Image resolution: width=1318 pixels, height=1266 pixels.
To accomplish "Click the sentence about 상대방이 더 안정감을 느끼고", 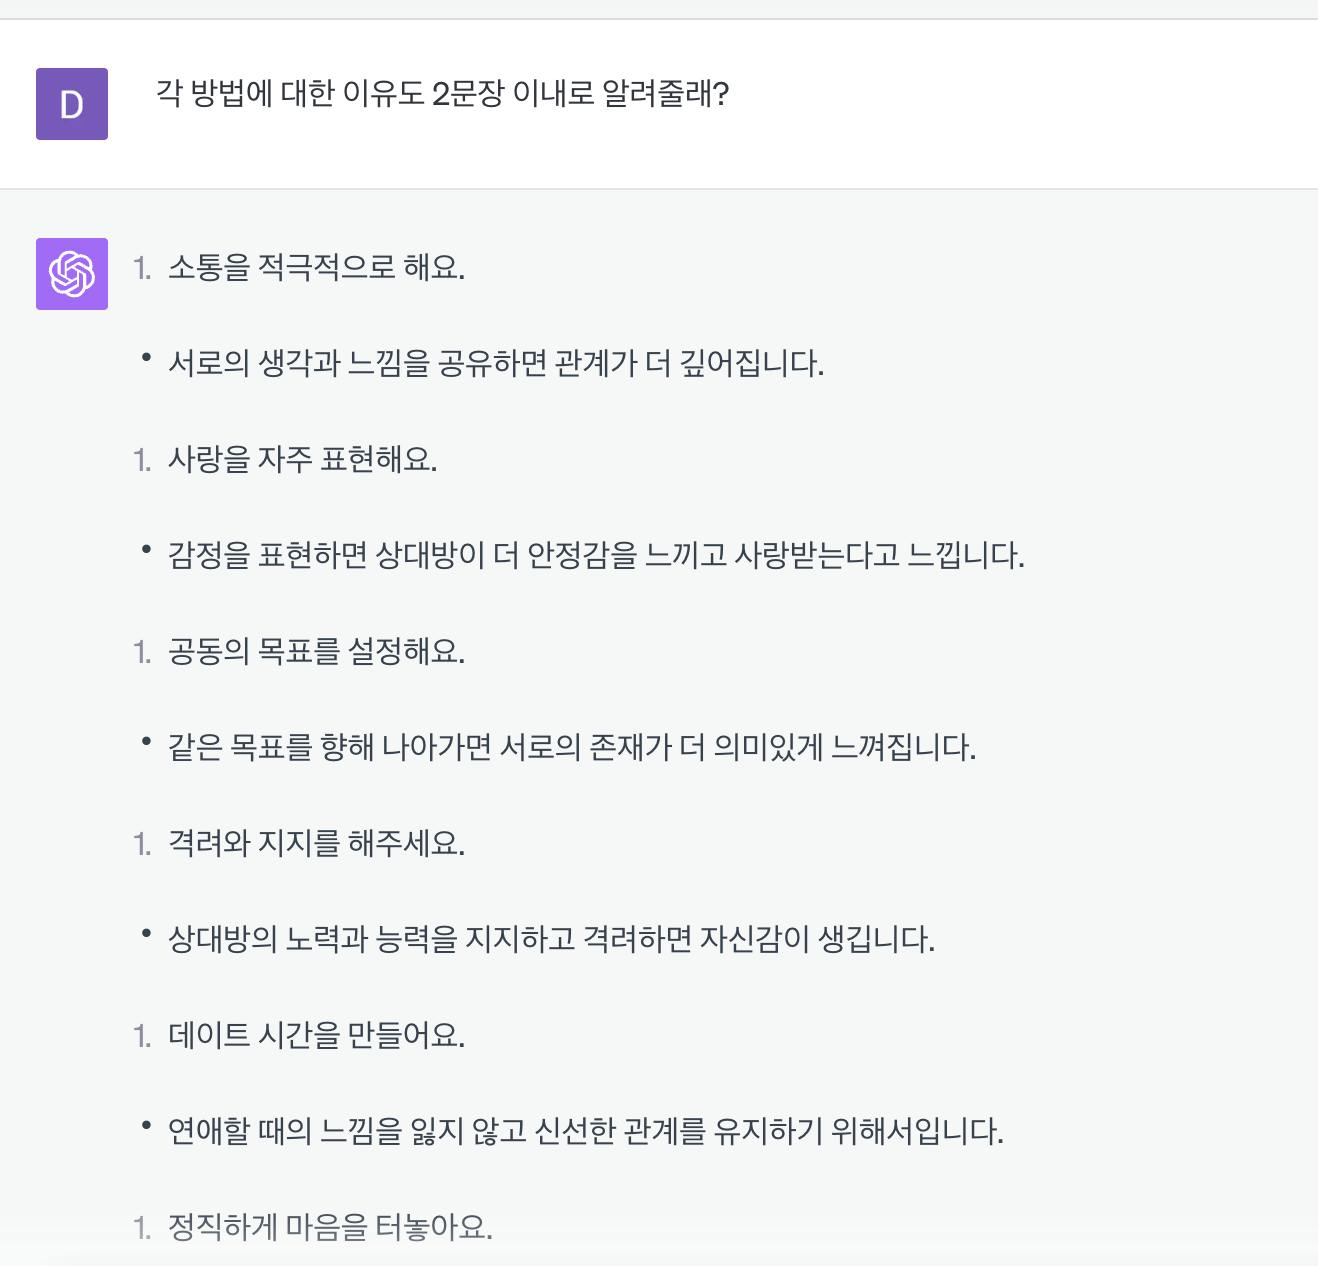I will [596, 555].
